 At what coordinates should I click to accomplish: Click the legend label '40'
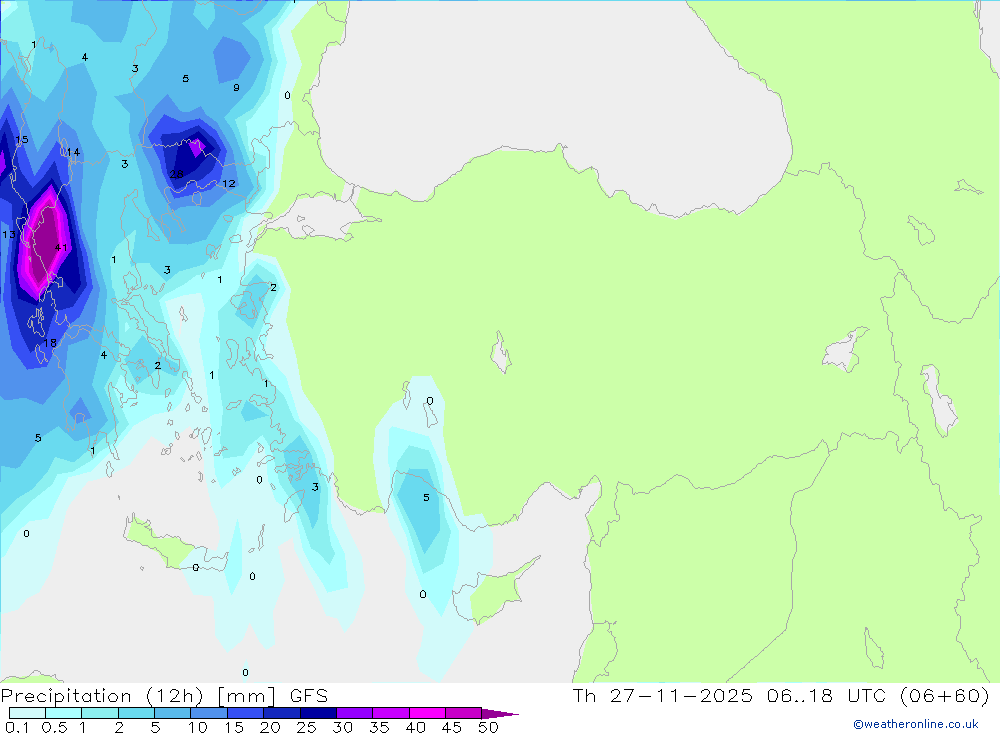[x=415, y=727]
